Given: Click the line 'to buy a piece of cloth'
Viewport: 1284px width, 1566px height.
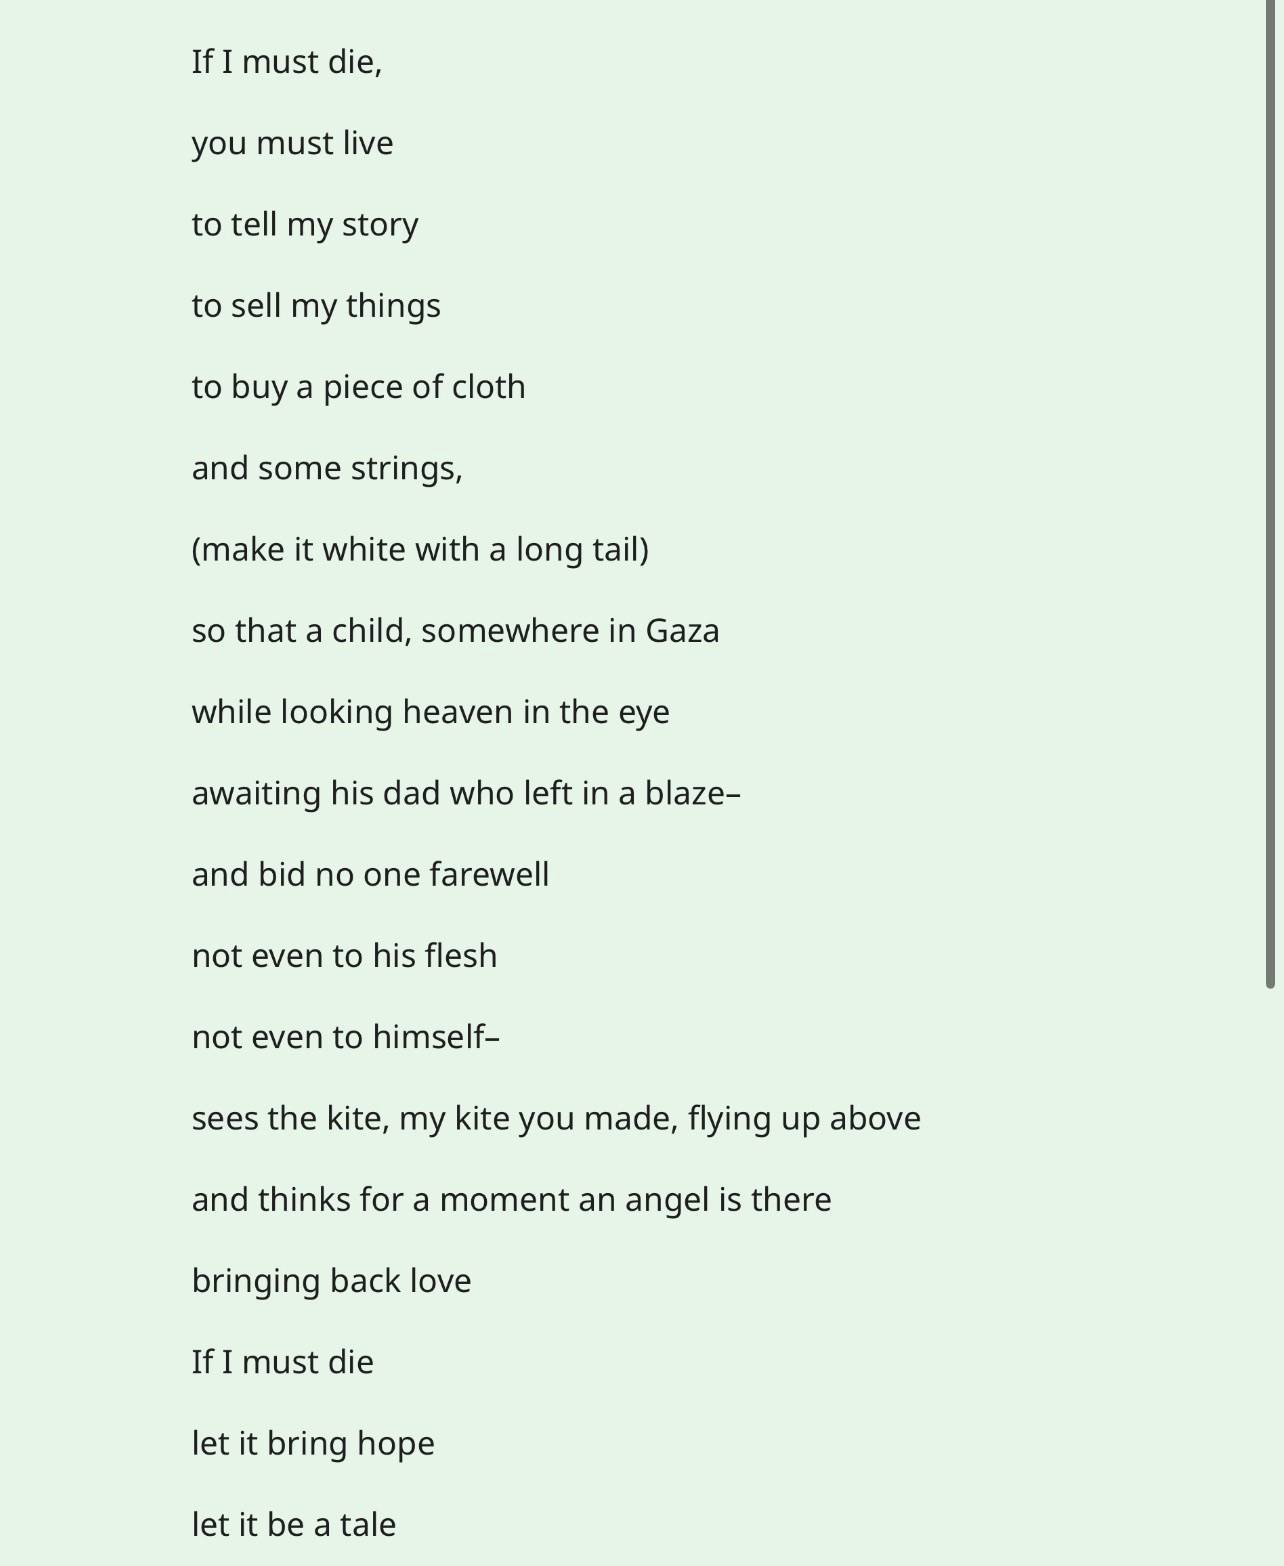Looking at the screenshot, I should pyautogui.click(x=358, y=387).
